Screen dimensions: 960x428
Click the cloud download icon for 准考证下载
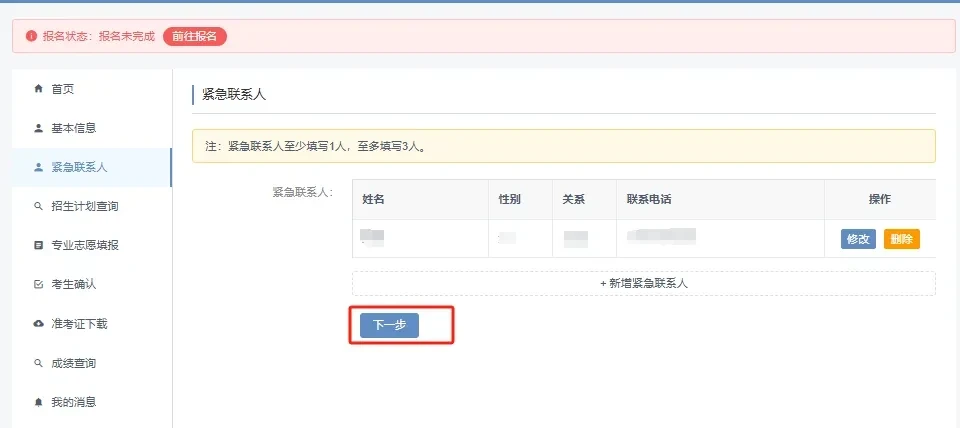pos(39,324)
